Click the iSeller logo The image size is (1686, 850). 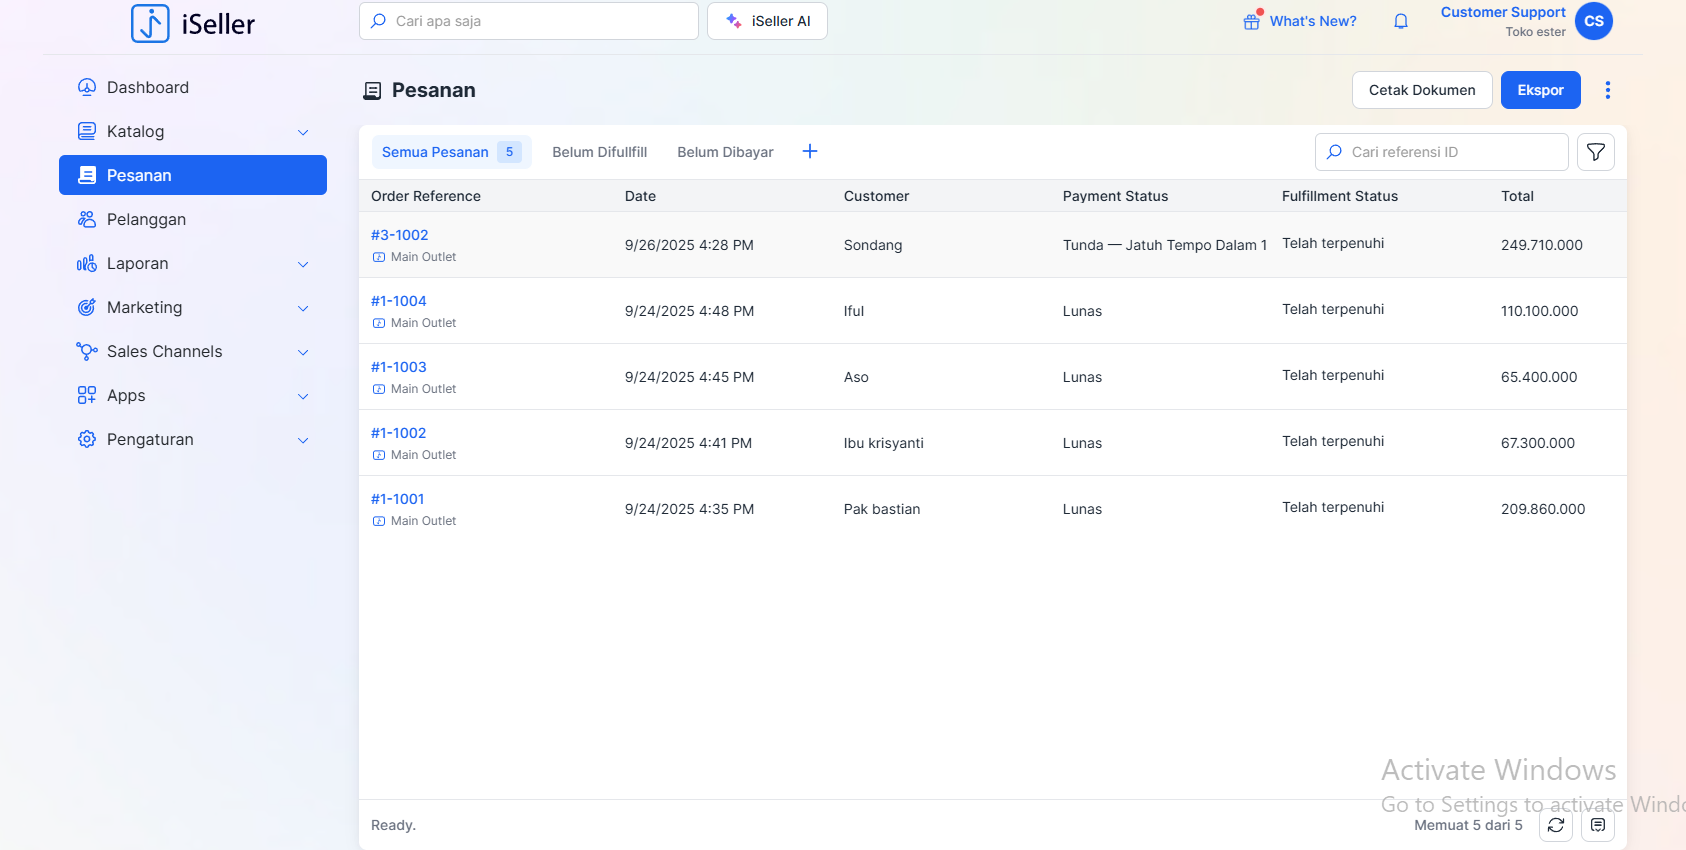[193, 23]
